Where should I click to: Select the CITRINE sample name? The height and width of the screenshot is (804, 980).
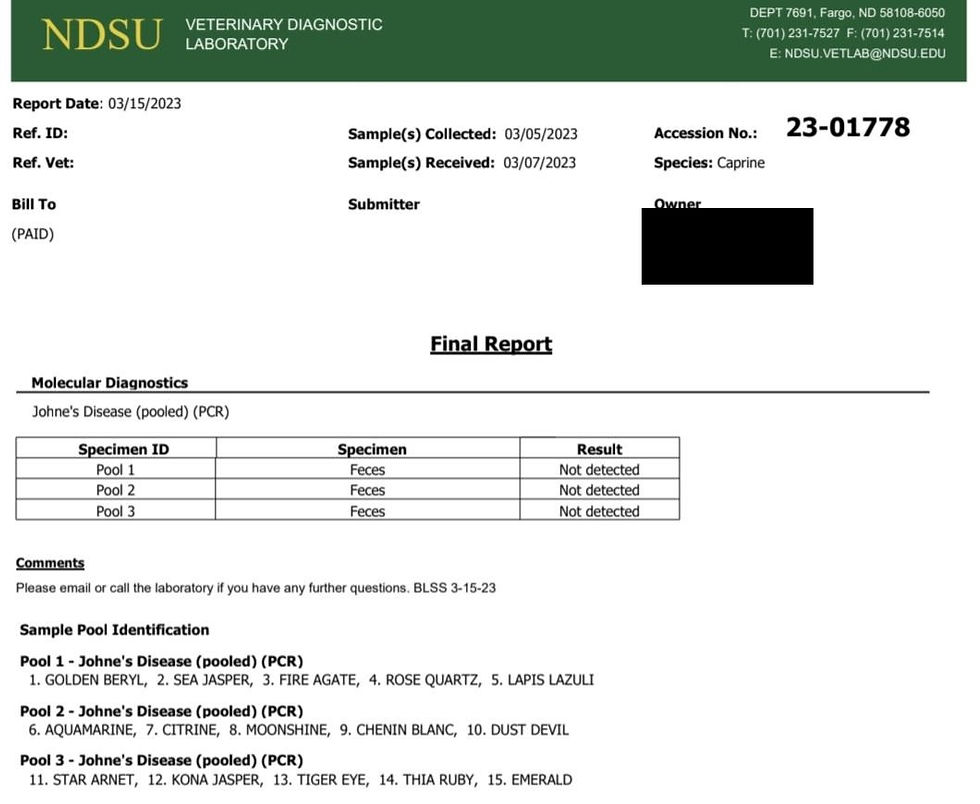189,730
